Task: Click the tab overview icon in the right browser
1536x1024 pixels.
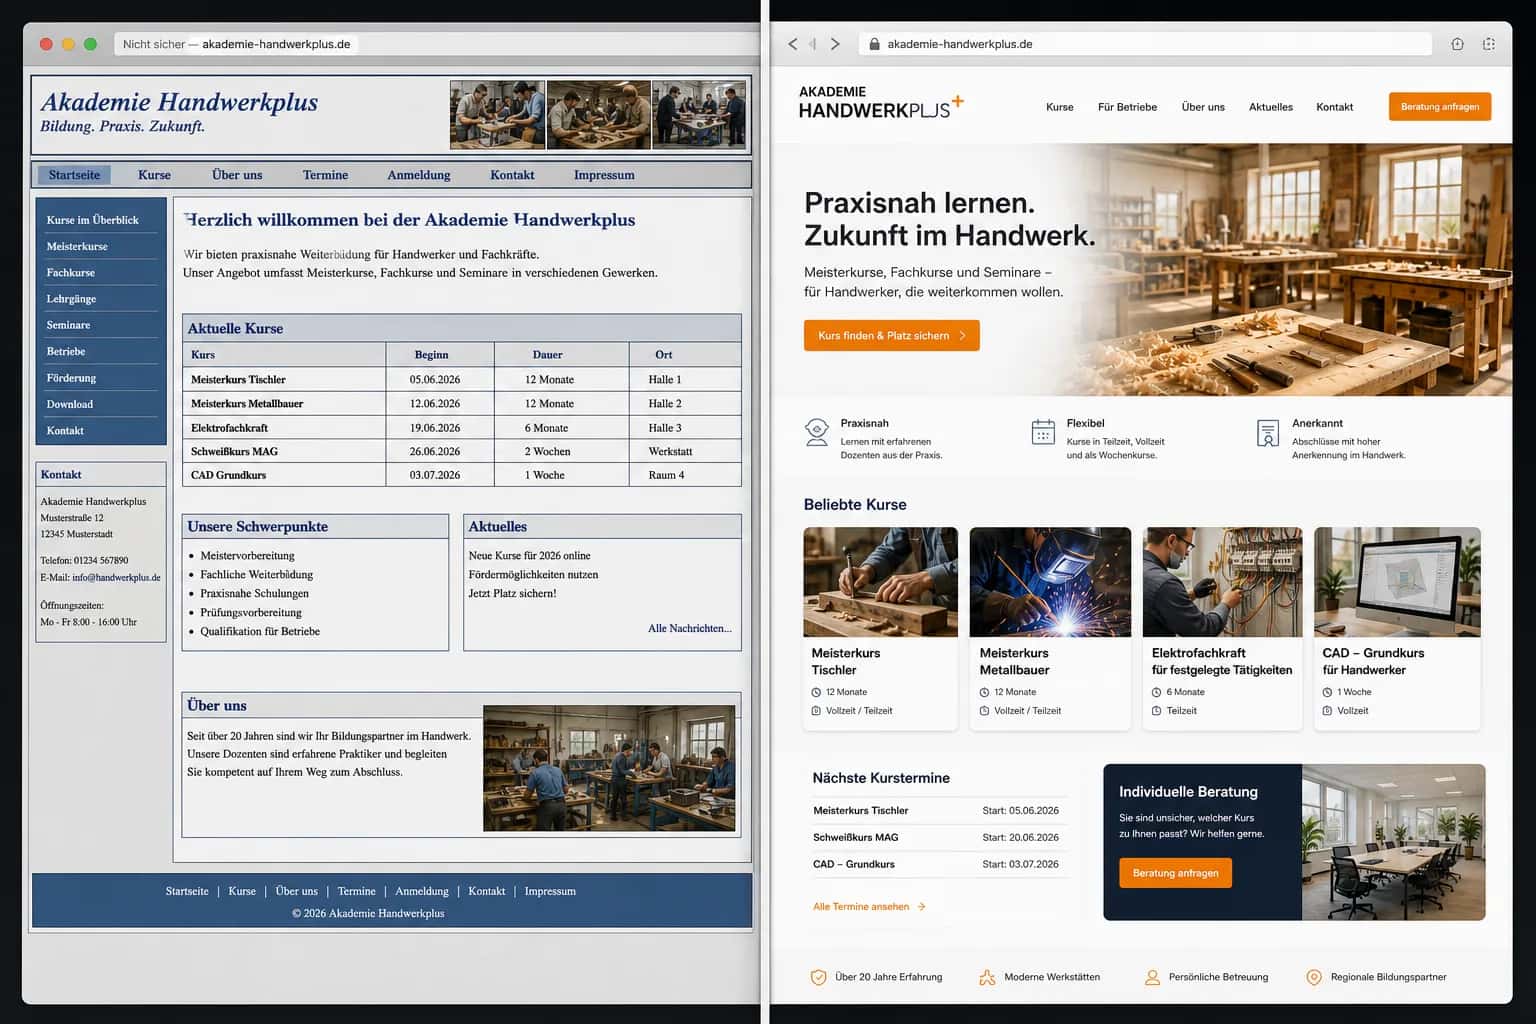Action: 1489,44
